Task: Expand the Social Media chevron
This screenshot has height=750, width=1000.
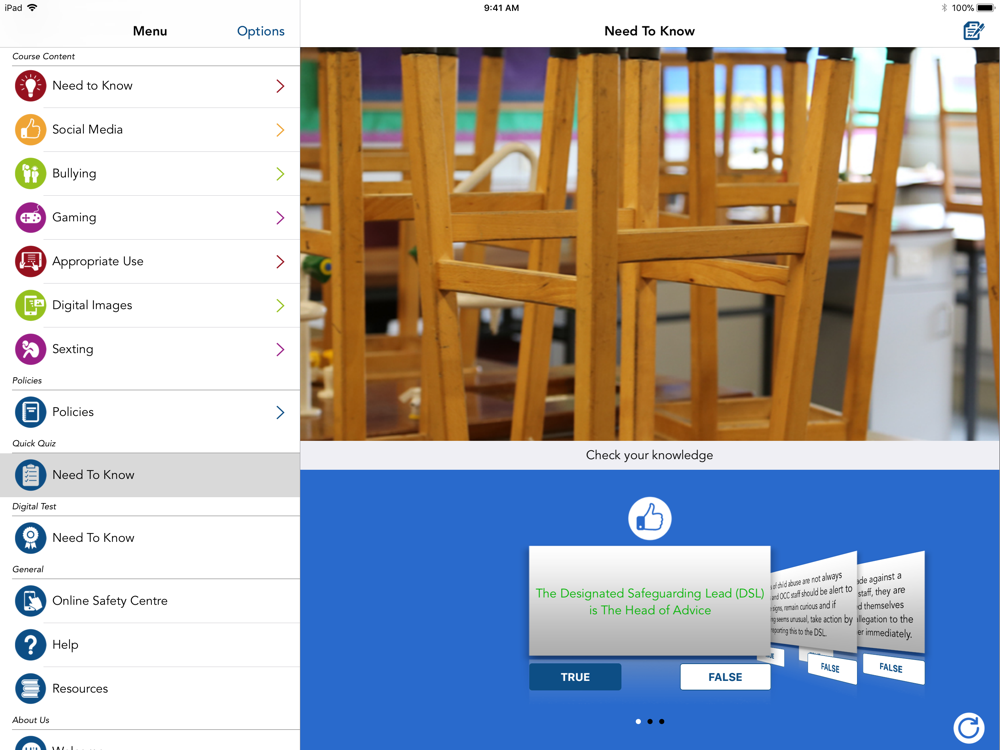Action: [280, 130]
